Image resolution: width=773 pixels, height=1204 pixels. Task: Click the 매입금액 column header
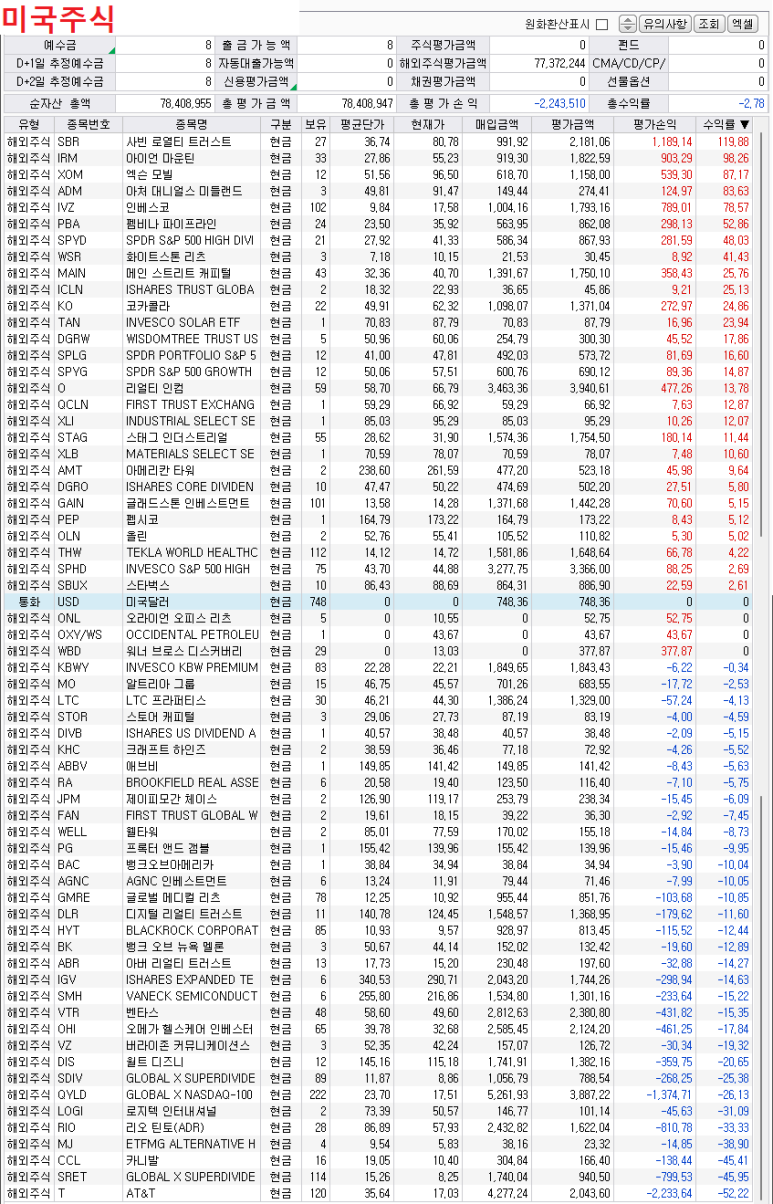(496, 124)
